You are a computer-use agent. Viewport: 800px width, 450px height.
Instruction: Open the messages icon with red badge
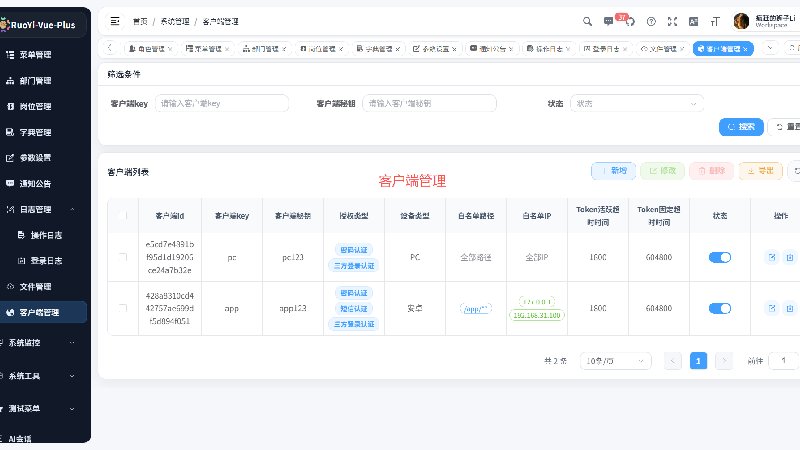[608, 21]
